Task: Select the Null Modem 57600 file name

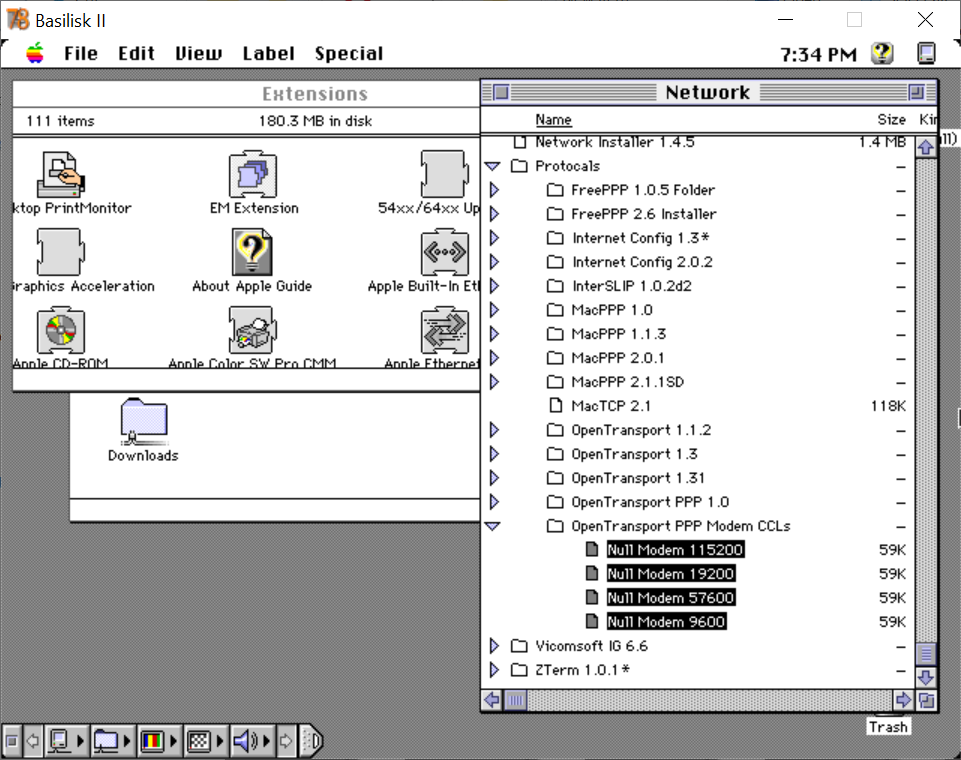Action: tap(670, 598)
